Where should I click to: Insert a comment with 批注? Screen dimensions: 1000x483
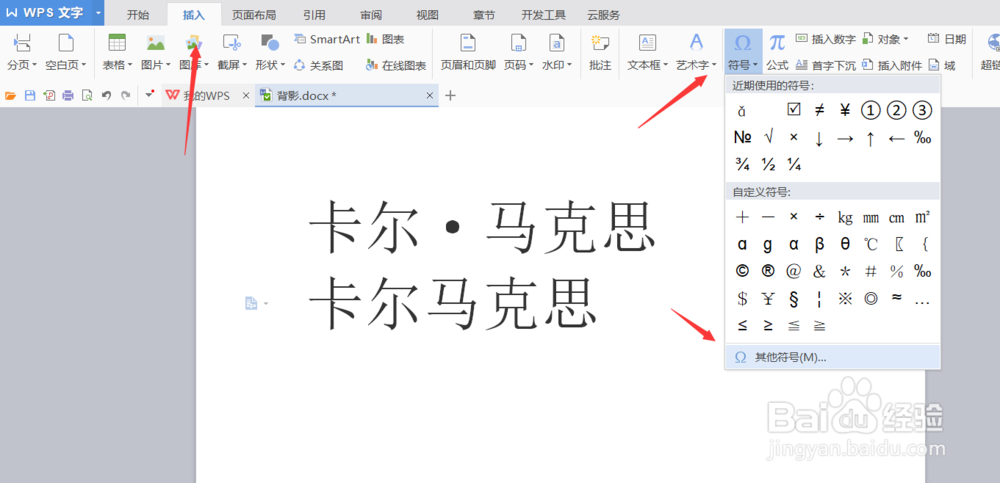tap(599, 51)
